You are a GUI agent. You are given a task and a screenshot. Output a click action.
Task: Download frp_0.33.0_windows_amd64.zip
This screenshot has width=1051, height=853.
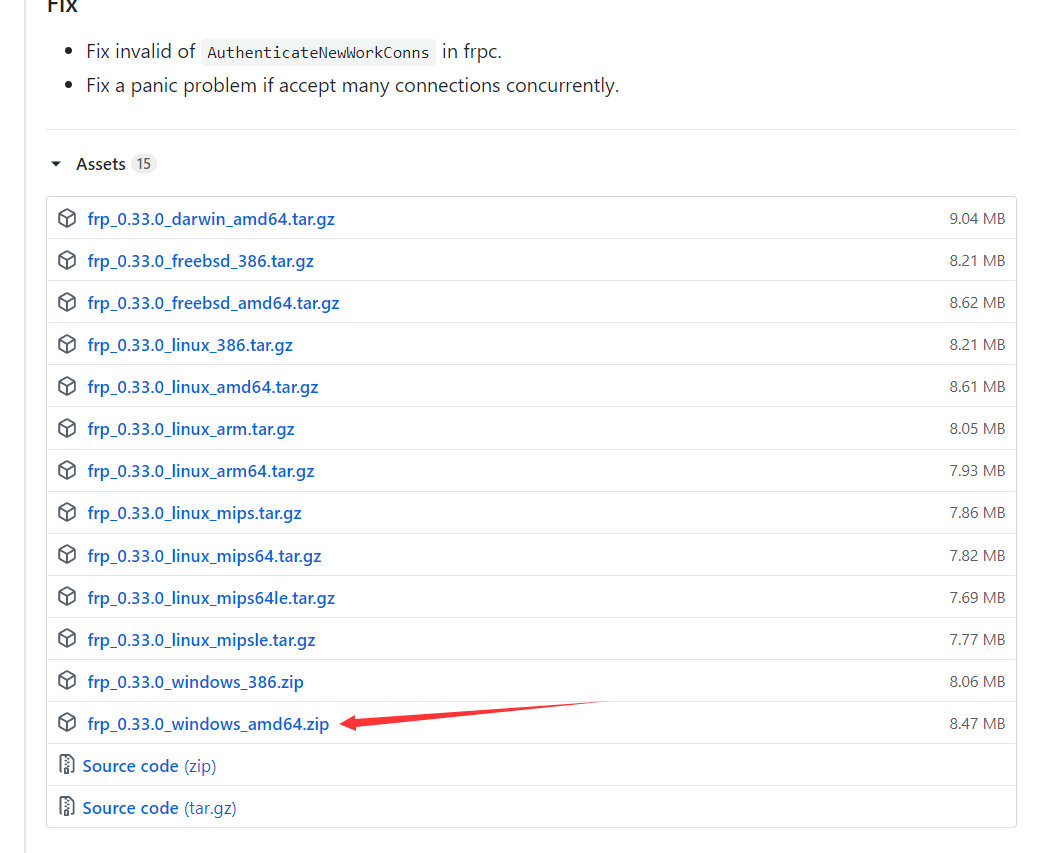pyautogui.click(x=208, y=724)
